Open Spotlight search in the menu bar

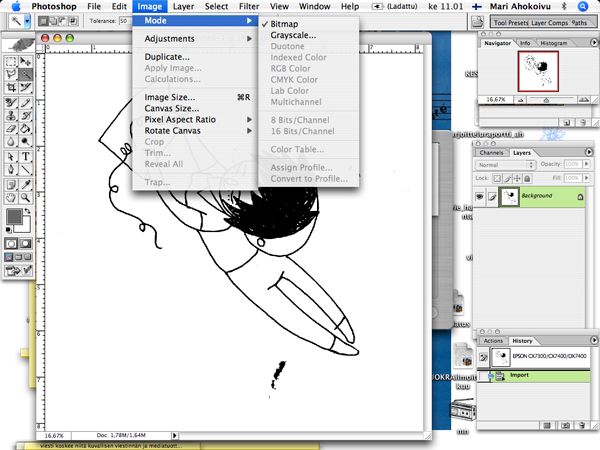pyautogui.click(x=583, y=7)
